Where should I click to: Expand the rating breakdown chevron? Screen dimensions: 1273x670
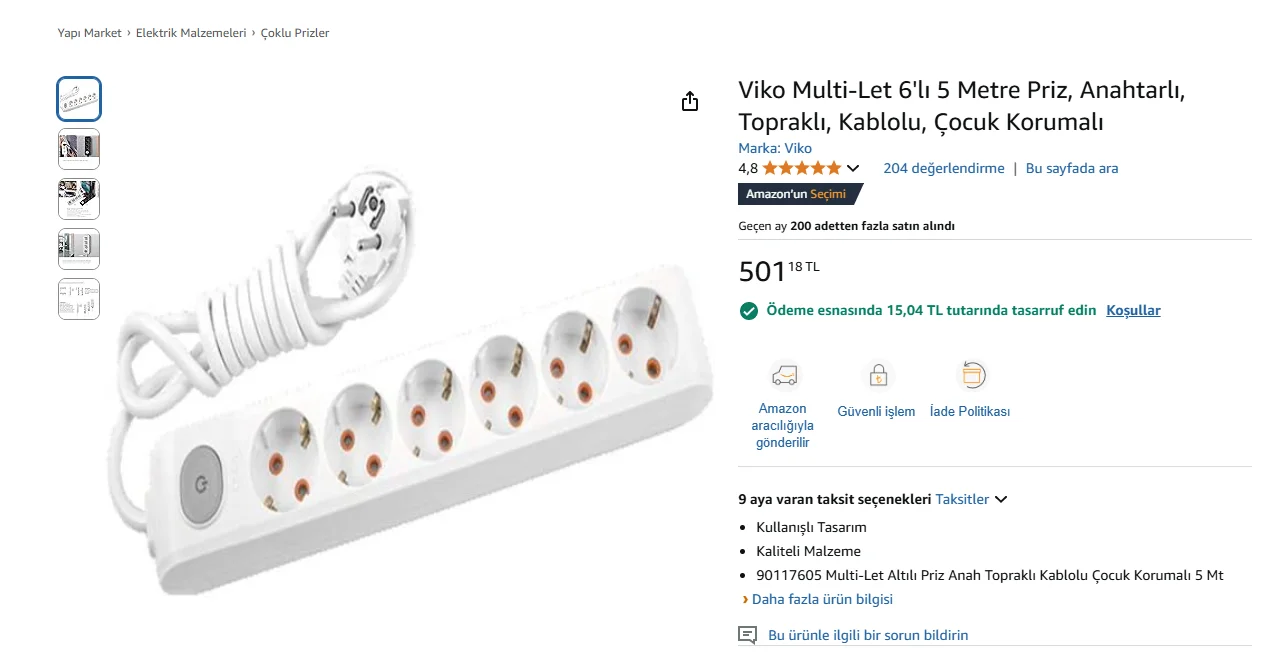click(x=853, y=168)
